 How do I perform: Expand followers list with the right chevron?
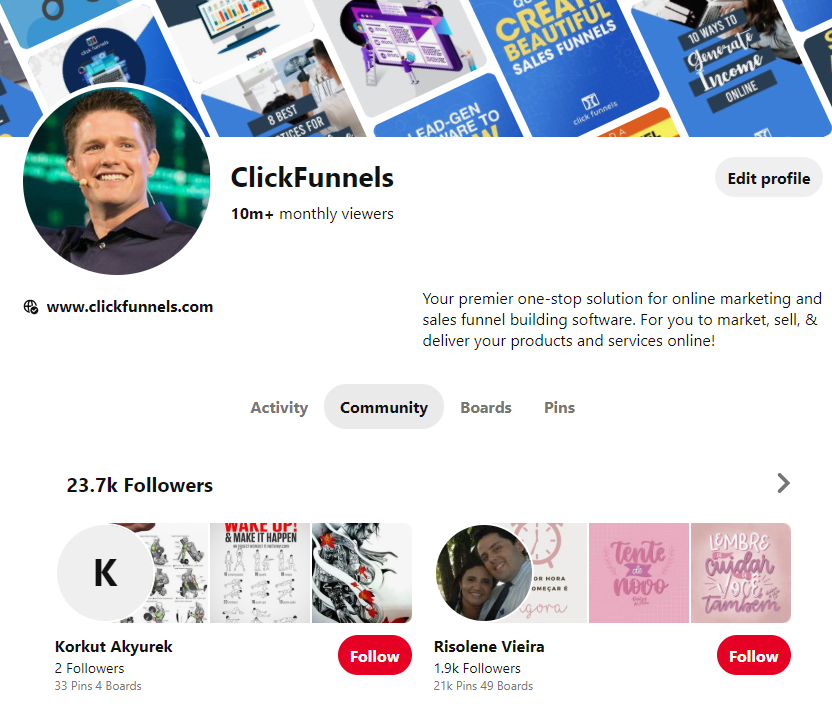point(783,483)
